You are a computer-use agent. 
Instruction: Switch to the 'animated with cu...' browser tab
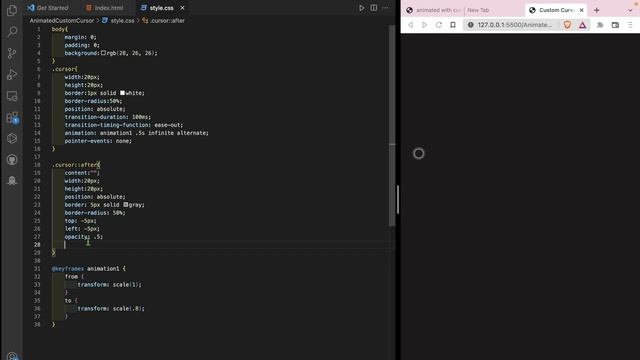tap(433, 10)
